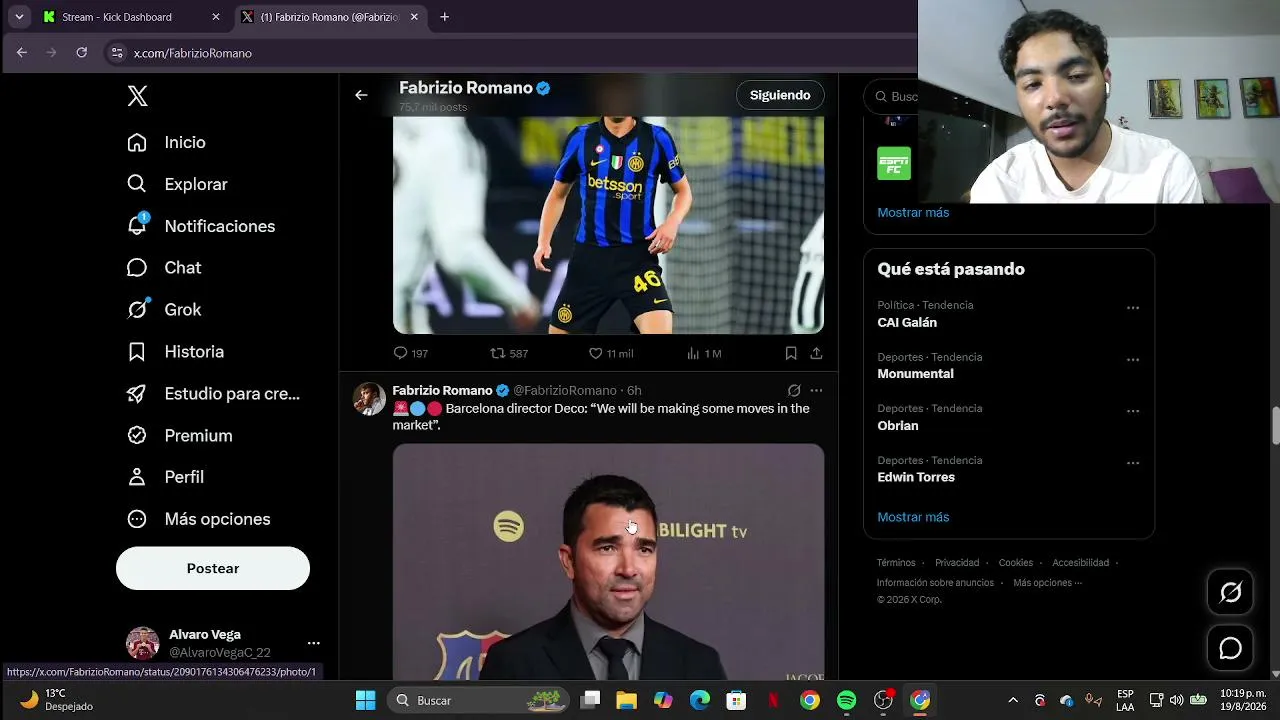Open the Deco photo in the post

point(608,562)
